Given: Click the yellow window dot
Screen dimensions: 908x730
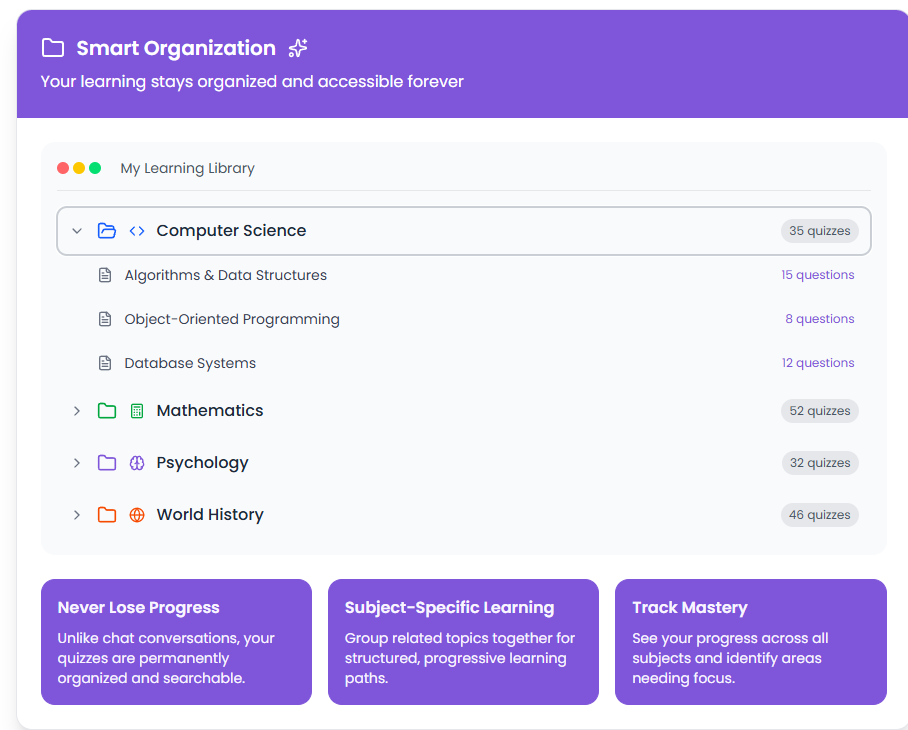Looking at the screenshot, I should click(x=79, y=168).
